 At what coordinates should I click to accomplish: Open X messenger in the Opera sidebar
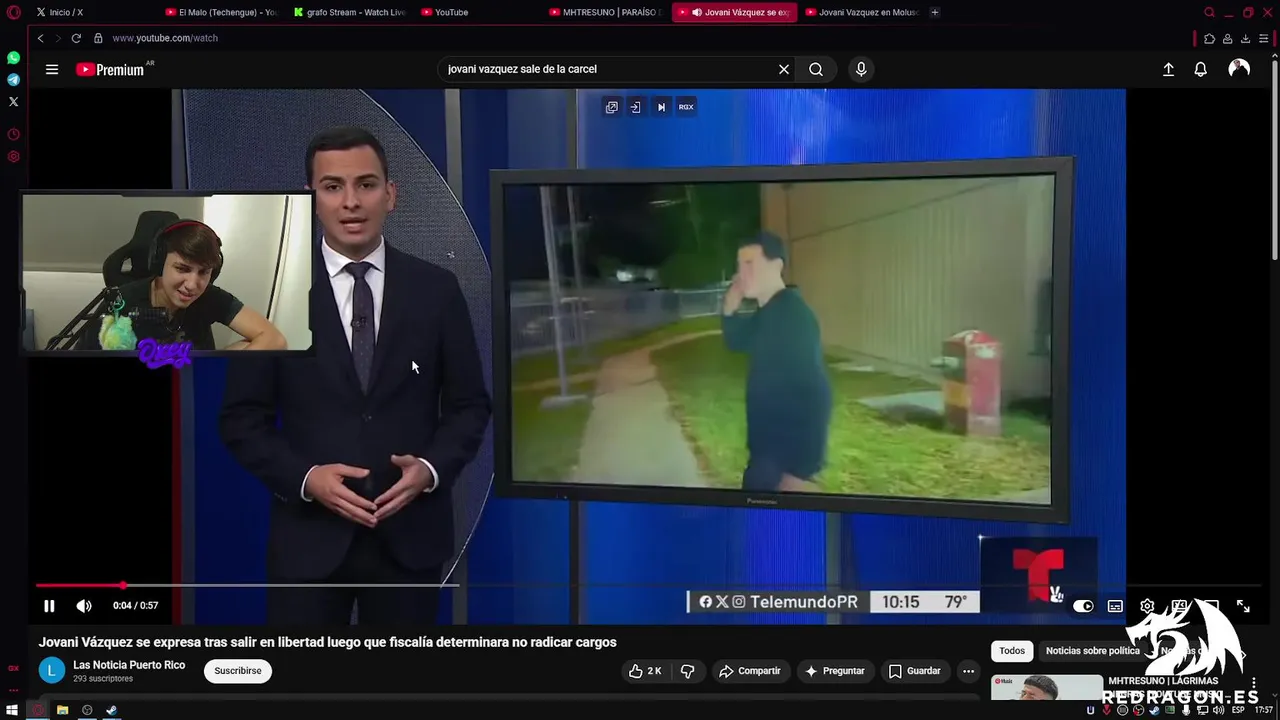[13, 102]
